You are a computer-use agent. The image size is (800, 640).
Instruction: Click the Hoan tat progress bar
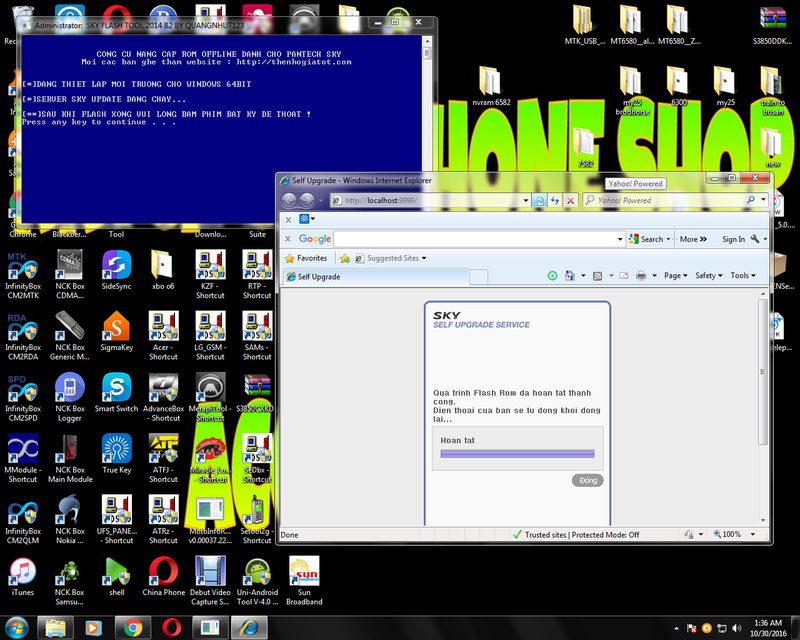pos(517,454)
